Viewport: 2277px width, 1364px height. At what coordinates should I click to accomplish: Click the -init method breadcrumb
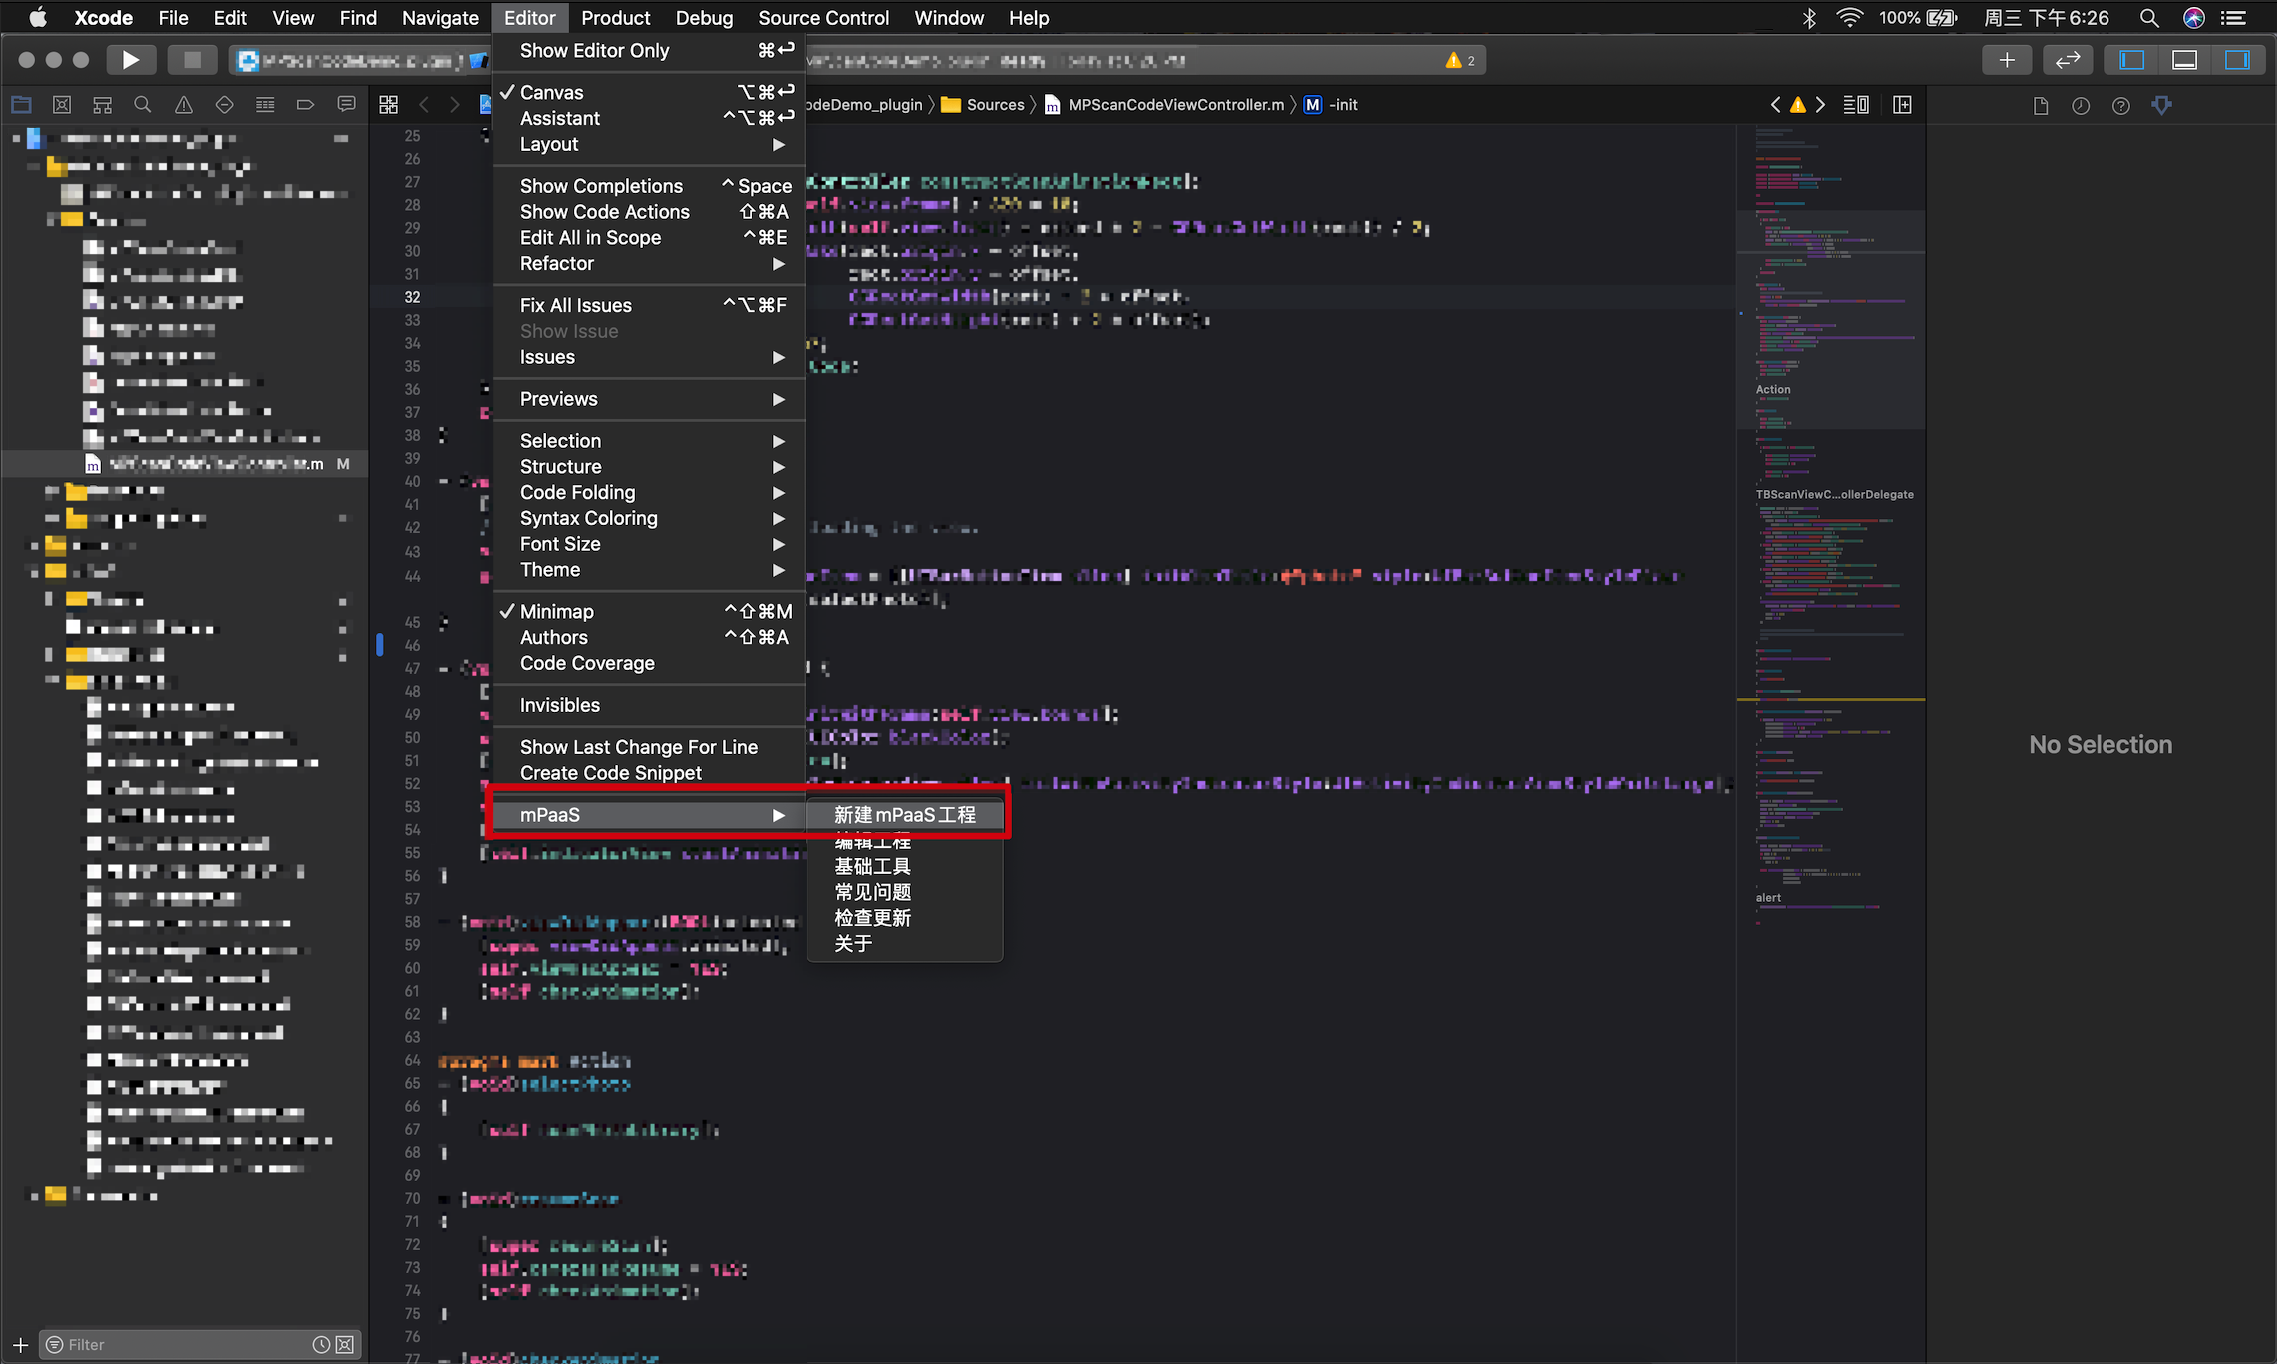tap(1331, 105)
